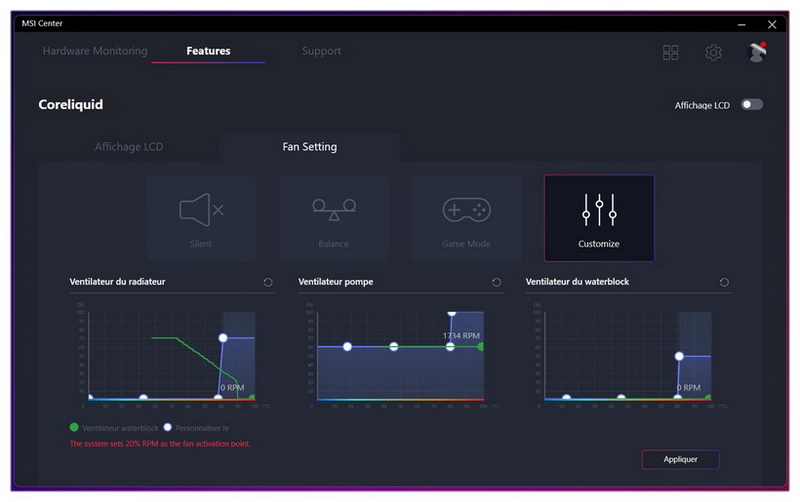Click the middle pump fan curve point

tap(394, 346)
